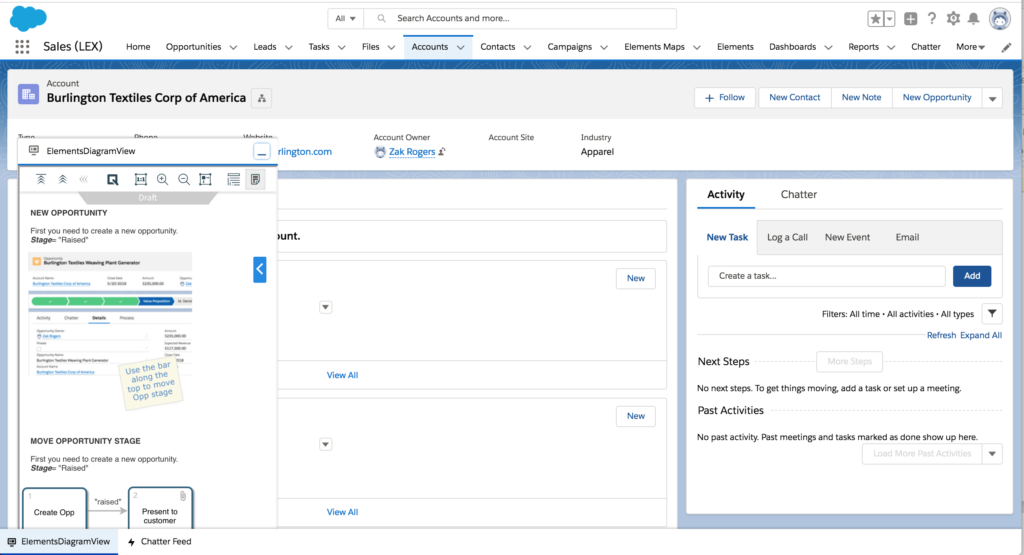Collapse diagram side panel with blue arrow
The image size is (1024, 555).
click(x=259, y=269)
